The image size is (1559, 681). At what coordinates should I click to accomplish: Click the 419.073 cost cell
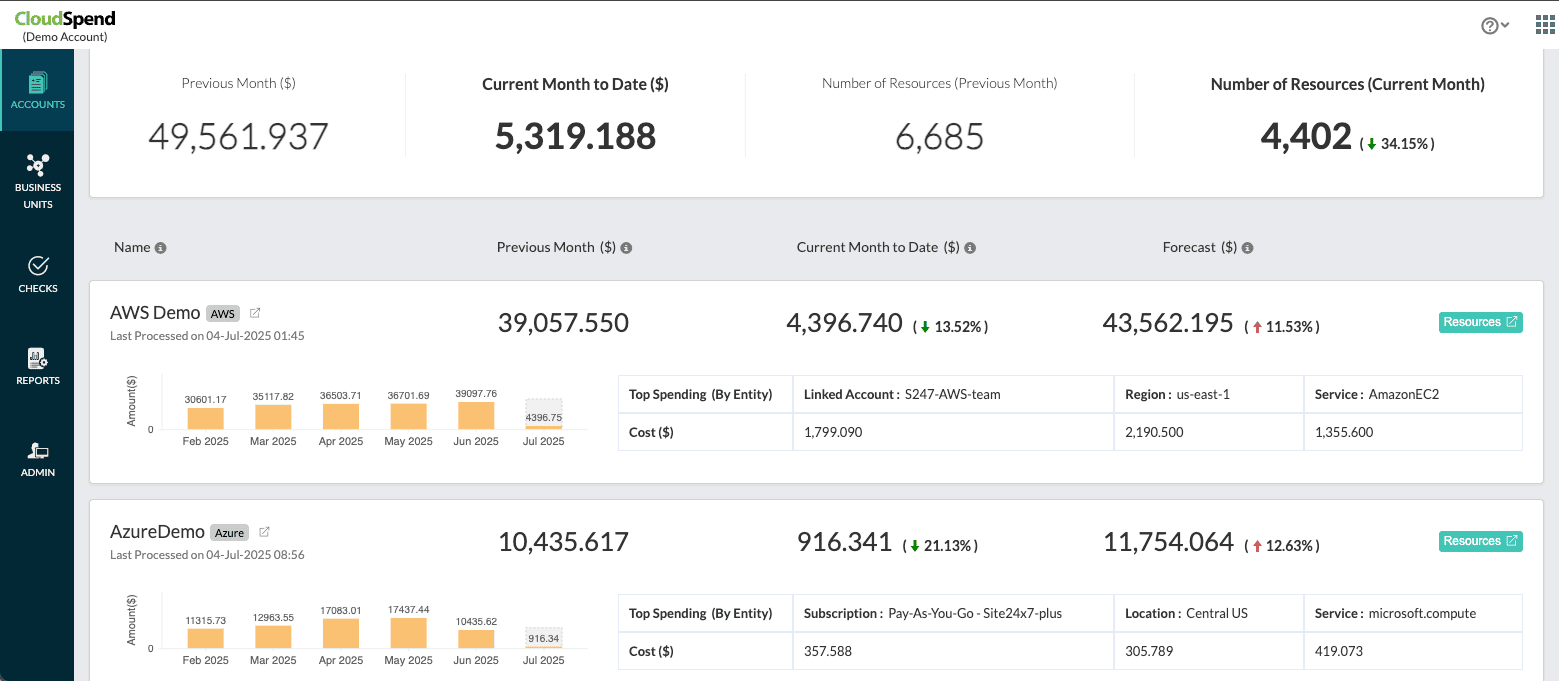1413,651
